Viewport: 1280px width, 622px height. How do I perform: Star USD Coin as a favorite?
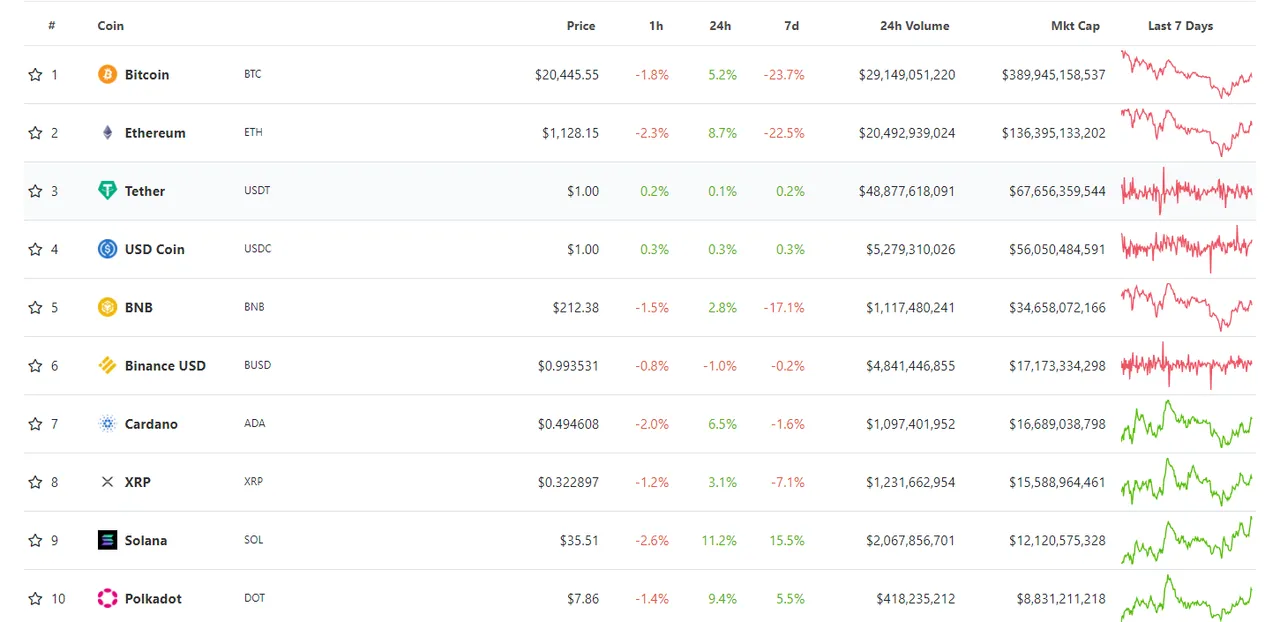tap(35, 249)
